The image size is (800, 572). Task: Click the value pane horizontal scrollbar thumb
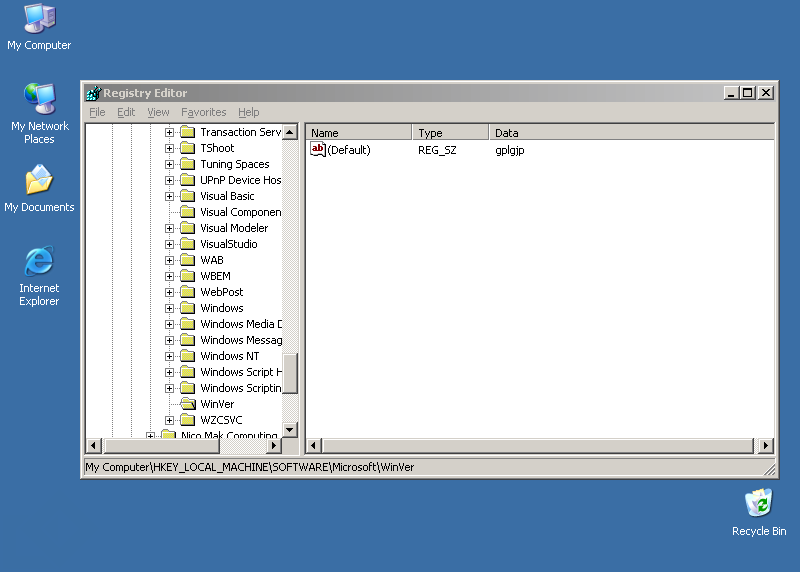pos(538,445)
